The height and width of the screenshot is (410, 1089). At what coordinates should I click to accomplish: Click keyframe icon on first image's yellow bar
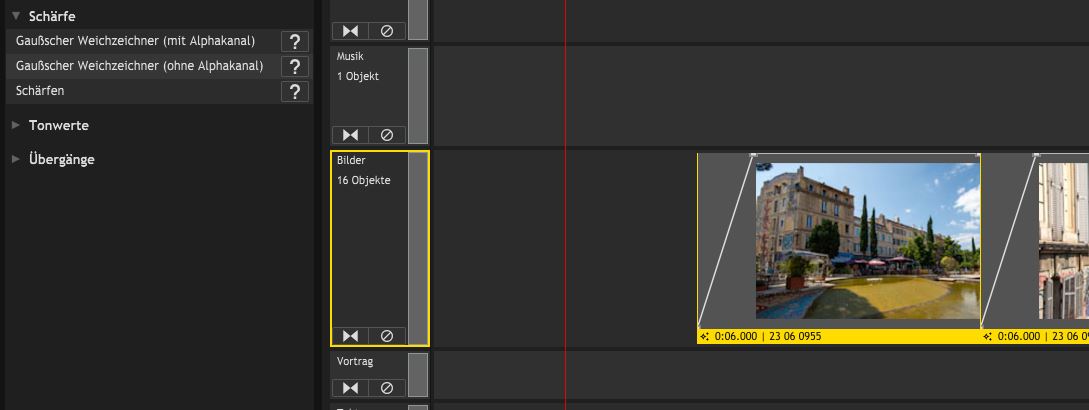(x=704, y=336)
